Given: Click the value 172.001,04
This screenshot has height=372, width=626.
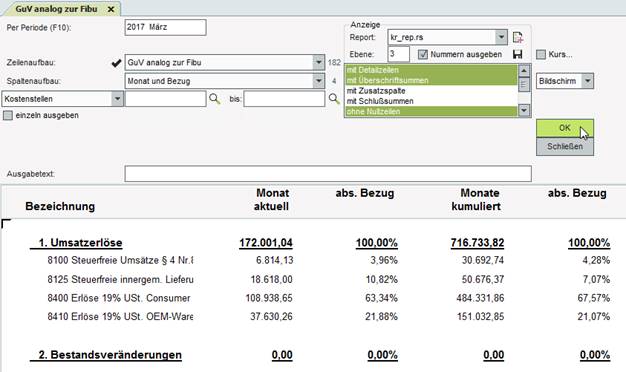Looking at the screenshot, I should [266, 243].
